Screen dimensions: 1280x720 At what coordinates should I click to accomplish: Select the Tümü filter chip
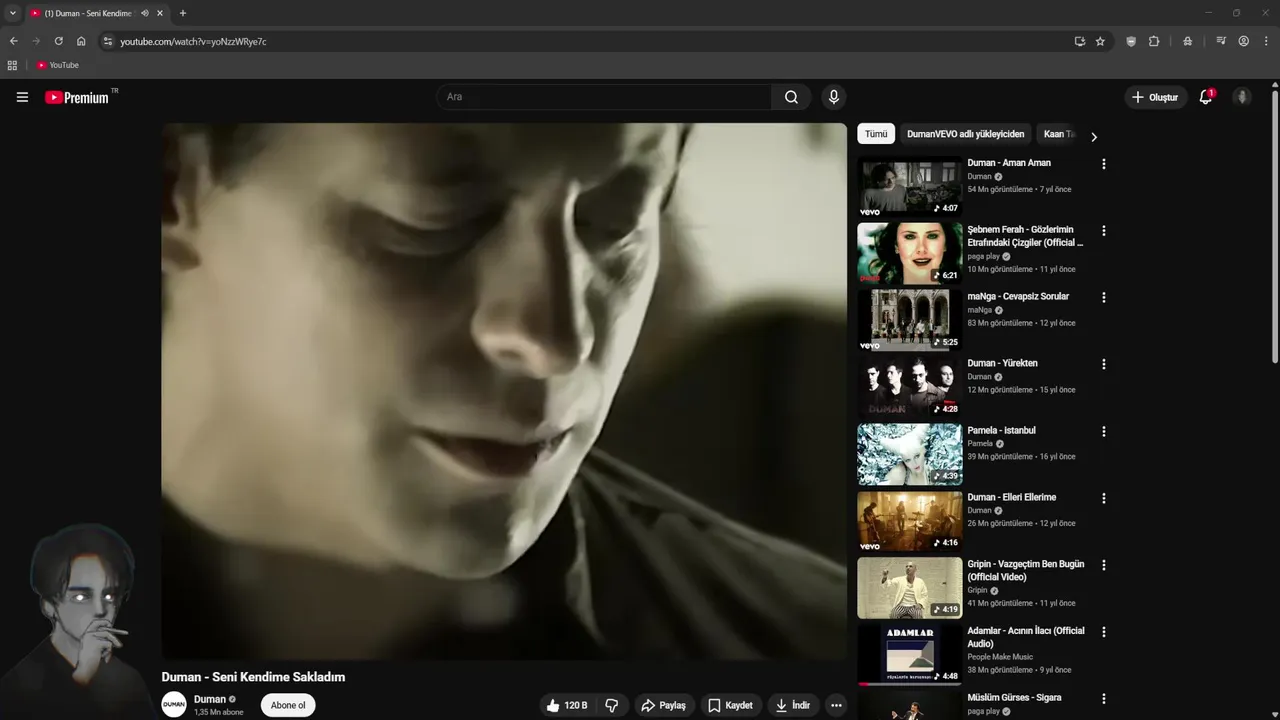pos(876,134)
